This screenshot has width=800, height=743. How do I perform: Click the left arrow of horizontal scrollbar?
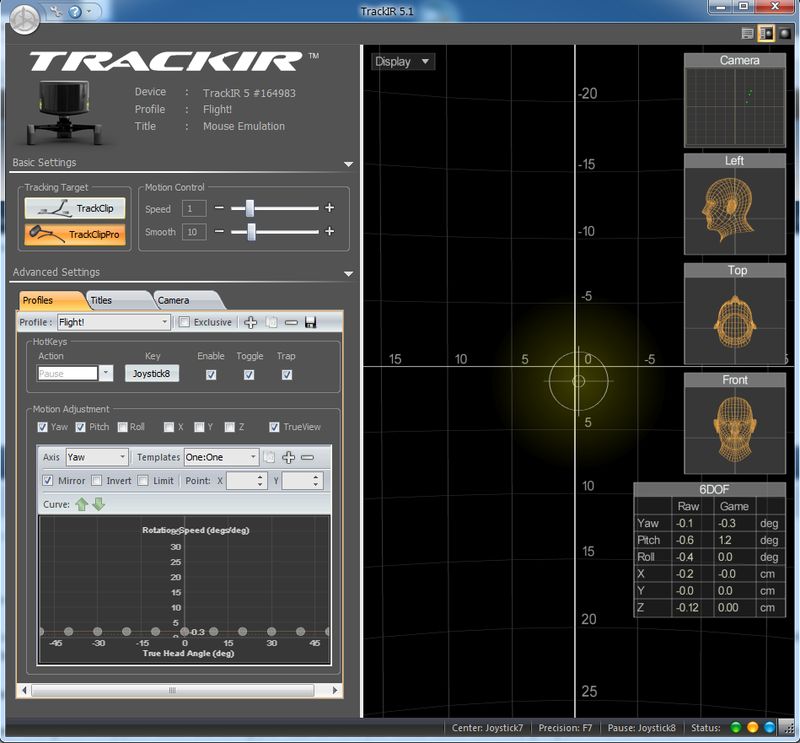coord(24,690)
